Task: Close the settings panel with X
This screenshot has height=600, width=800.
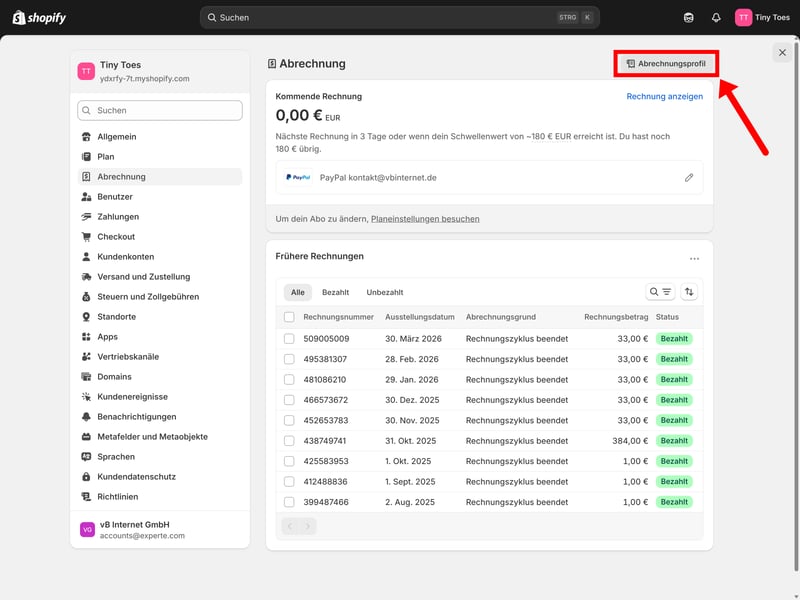Action: 782,52
